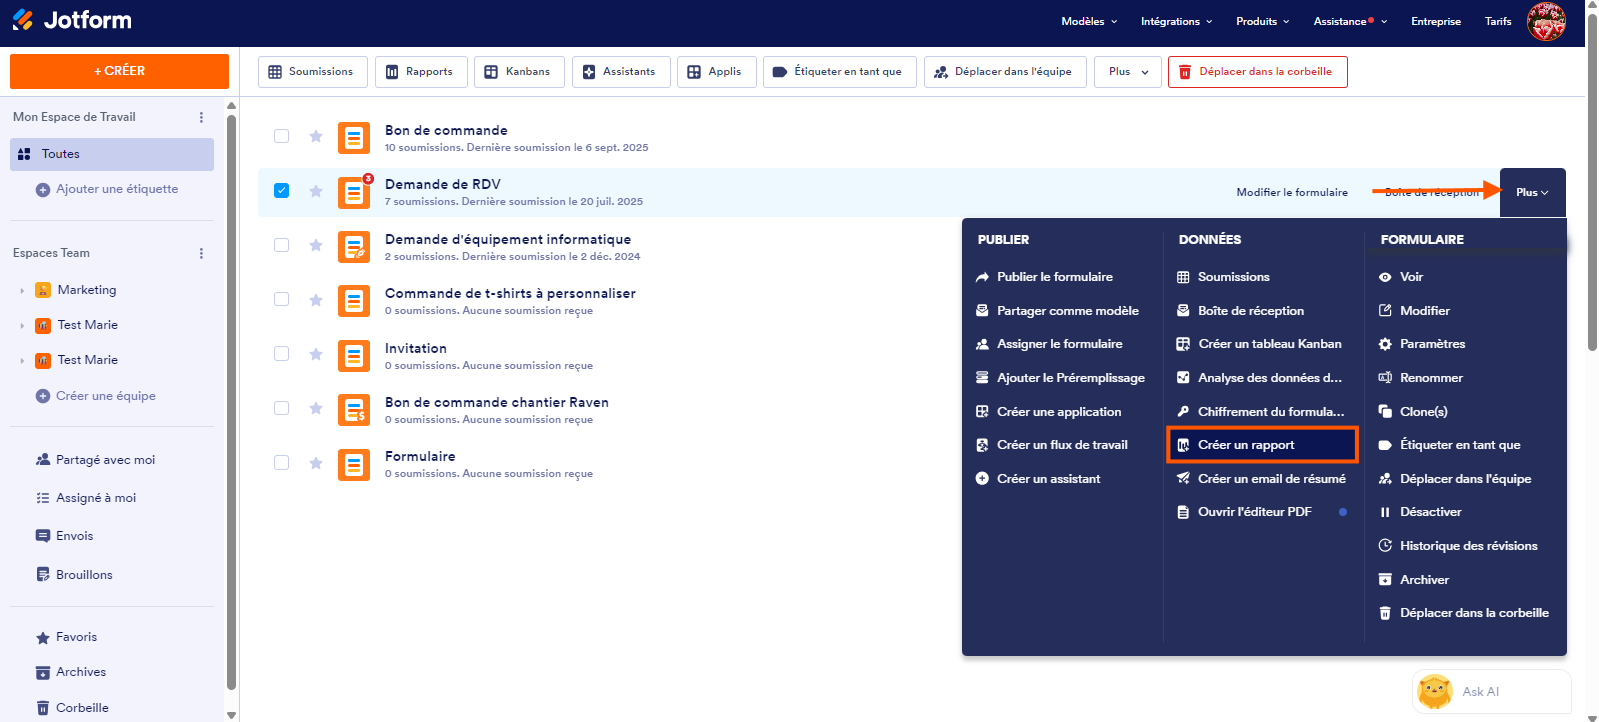The height and width of the screenshot is (722, 1599).
Task: Click the plus icon beside Créer une équipe
Action: click(x=43, y=396)
